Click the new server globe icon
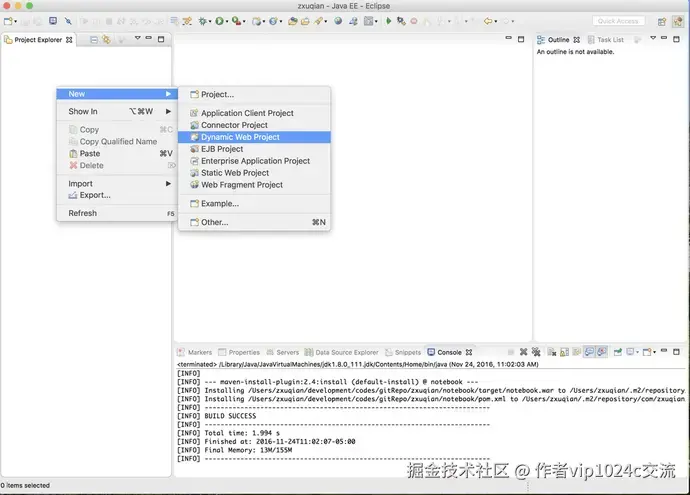The width and height of the screenshot is (690, 495). (256, 21)
